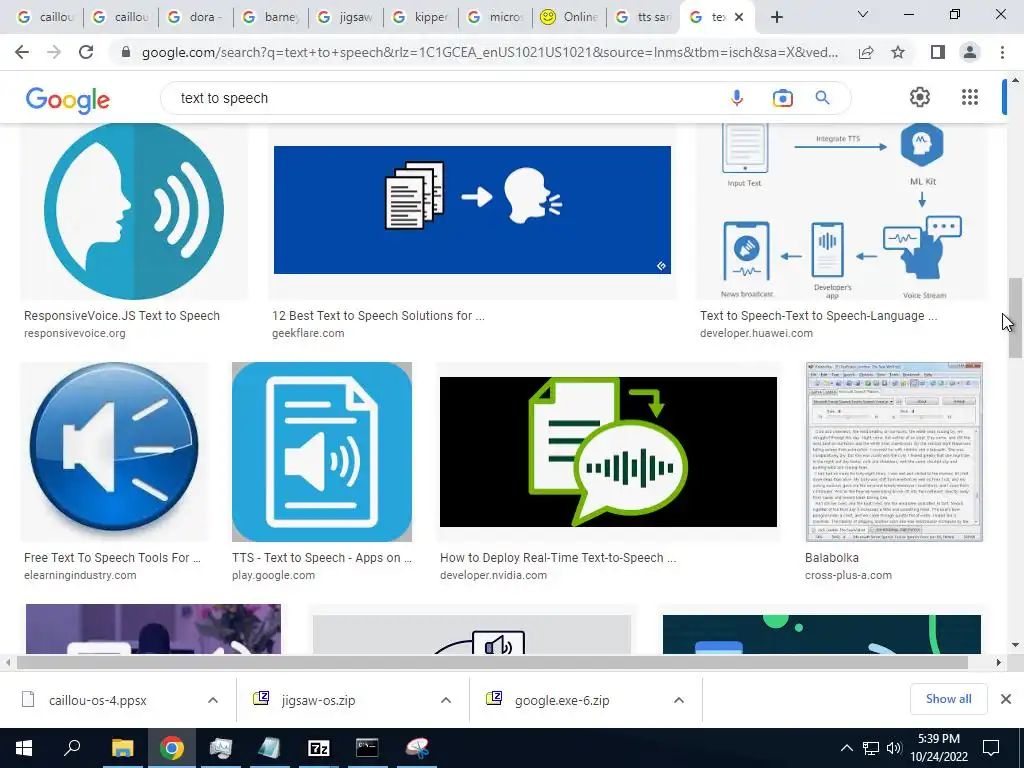Click the Google logo
This screenshot has height=768, width=1024.
(x=68, y=99)
